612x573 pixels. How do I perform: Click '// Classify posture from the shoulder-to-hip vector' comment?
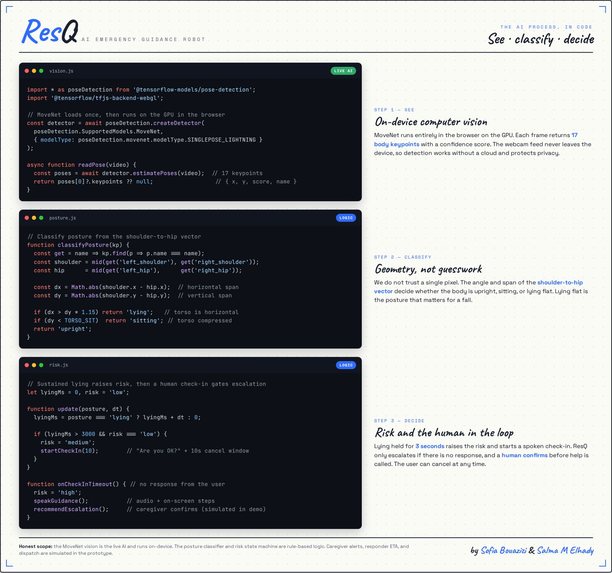pos(114,237)
